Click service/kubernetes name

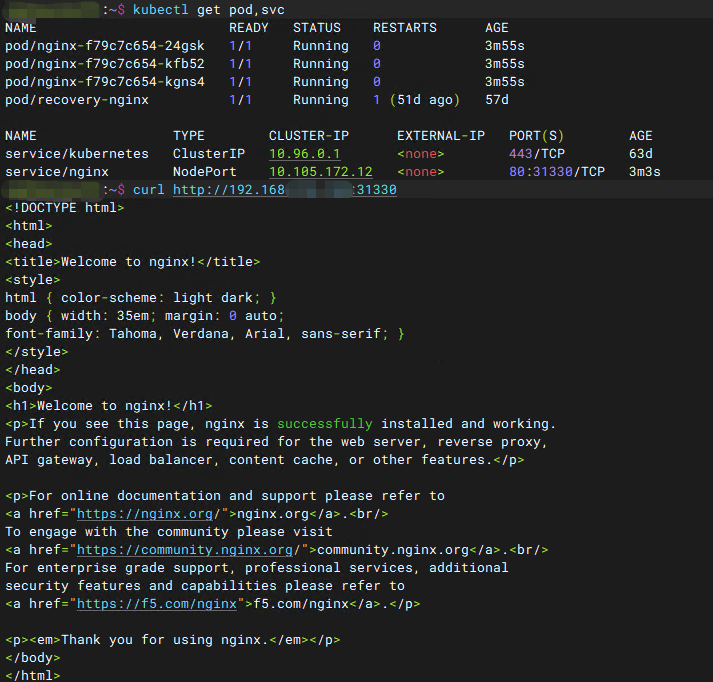[x=76, y=154]
